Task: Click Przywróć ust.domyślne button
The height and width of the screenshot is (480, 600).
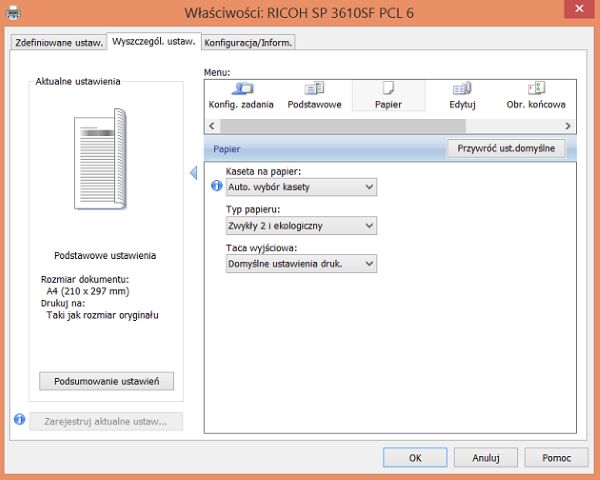Action: 506,148
